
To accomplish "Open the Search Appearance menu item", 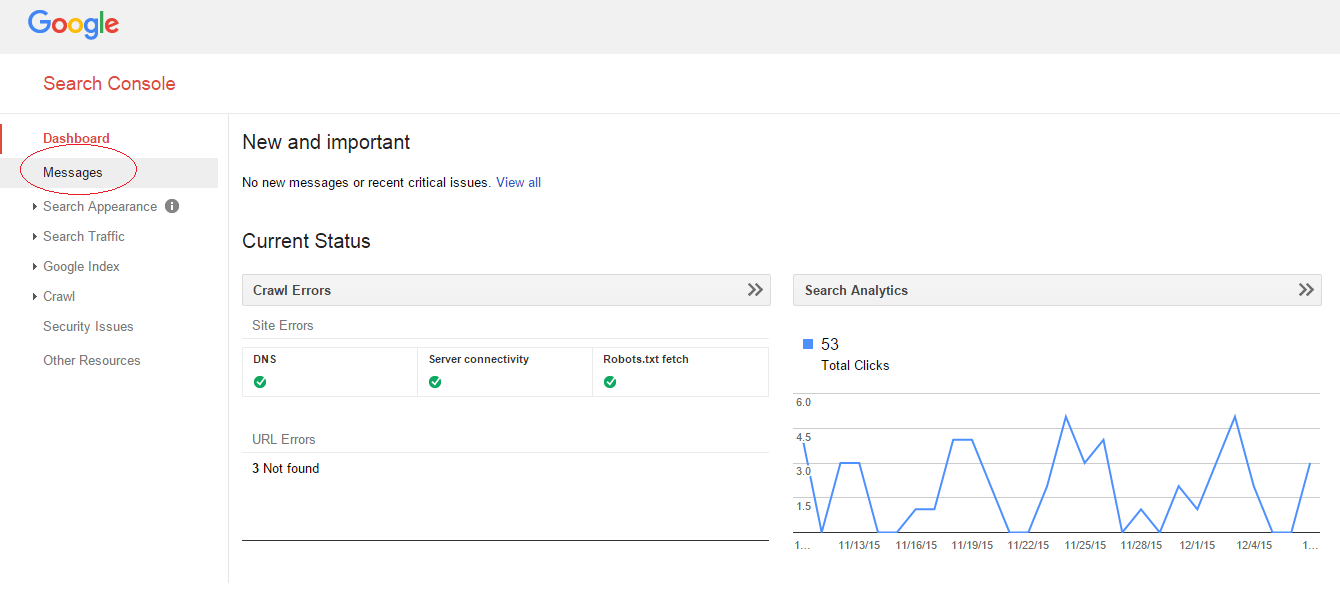I will [x=100, y=206].
